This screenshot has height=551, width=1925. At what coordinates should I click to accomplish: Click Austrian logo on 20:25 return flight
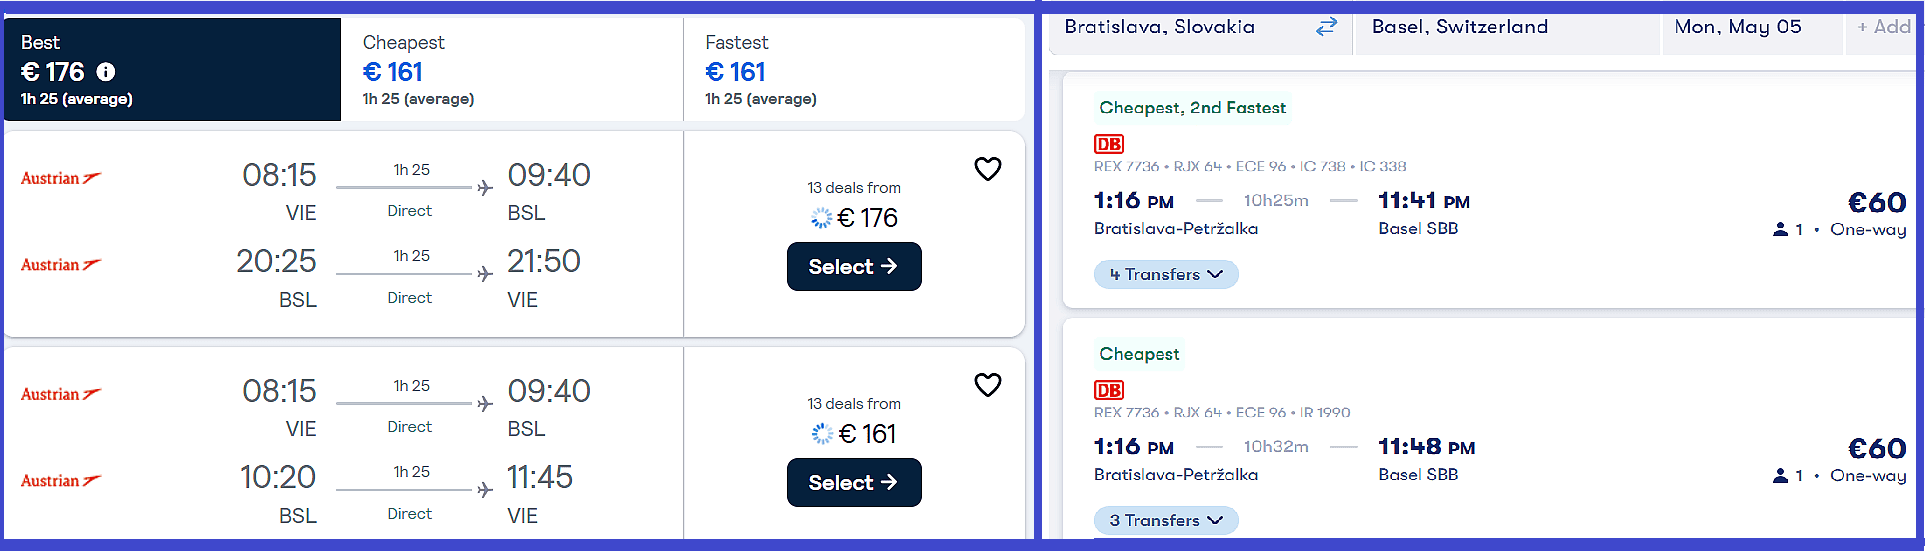point(61,265)
